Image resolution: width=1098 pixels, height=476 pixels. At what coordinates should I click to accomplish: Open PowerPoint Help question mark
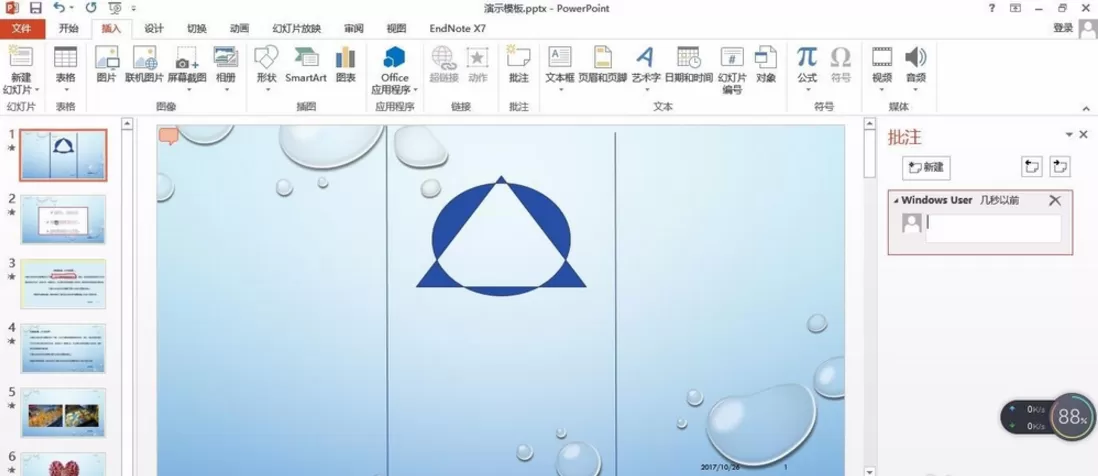[992, 8]
